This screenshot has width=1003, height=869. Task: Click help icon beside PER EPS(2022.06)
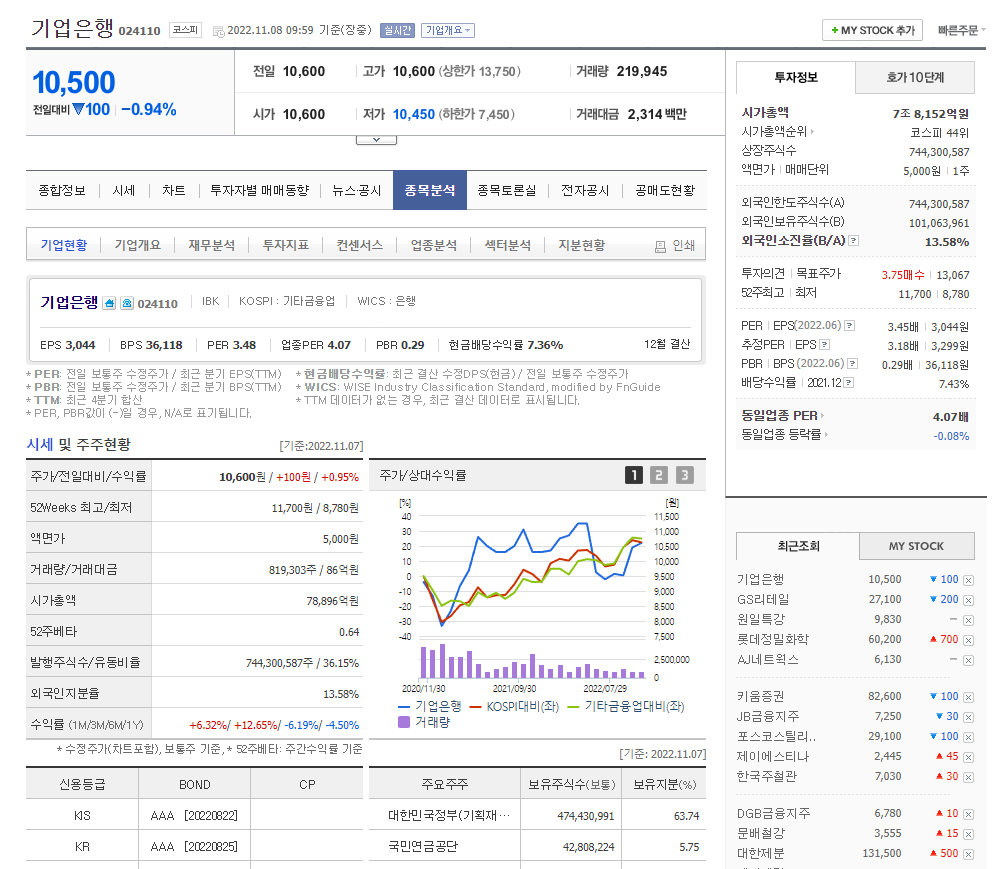849,325
